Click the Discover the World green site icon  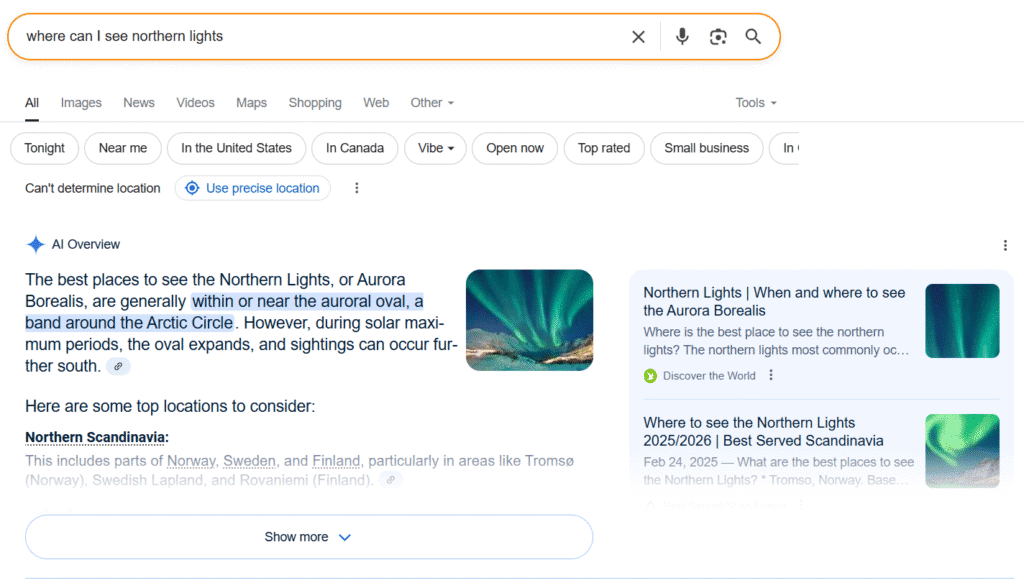[x=650, y=376]
